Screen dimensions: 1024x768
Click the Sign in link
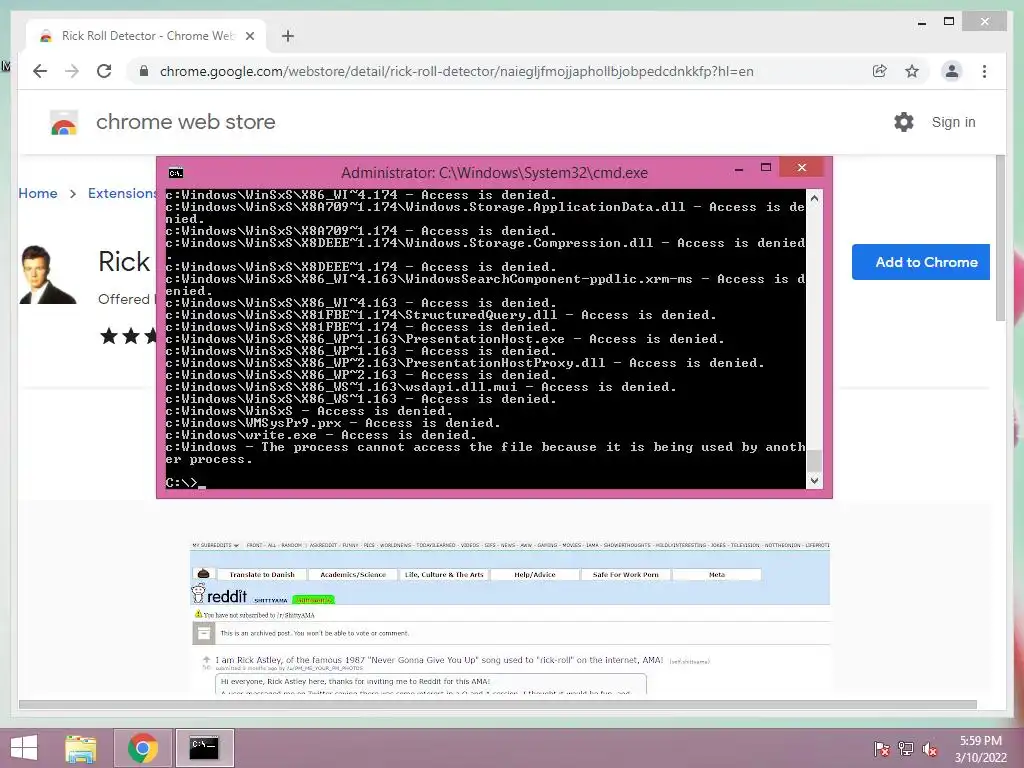pos(953,122)
